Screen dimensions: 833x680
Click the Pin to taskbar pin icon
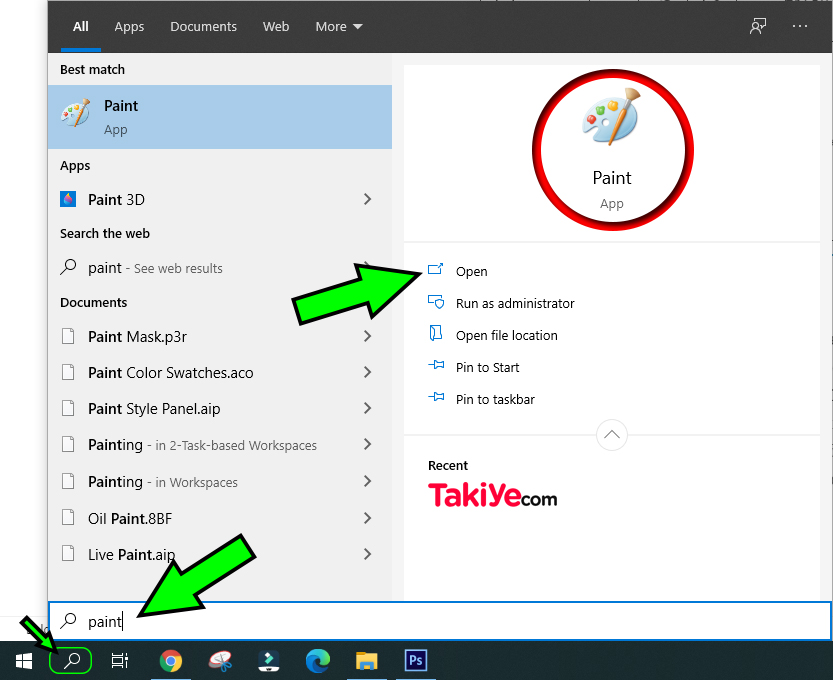436,397
